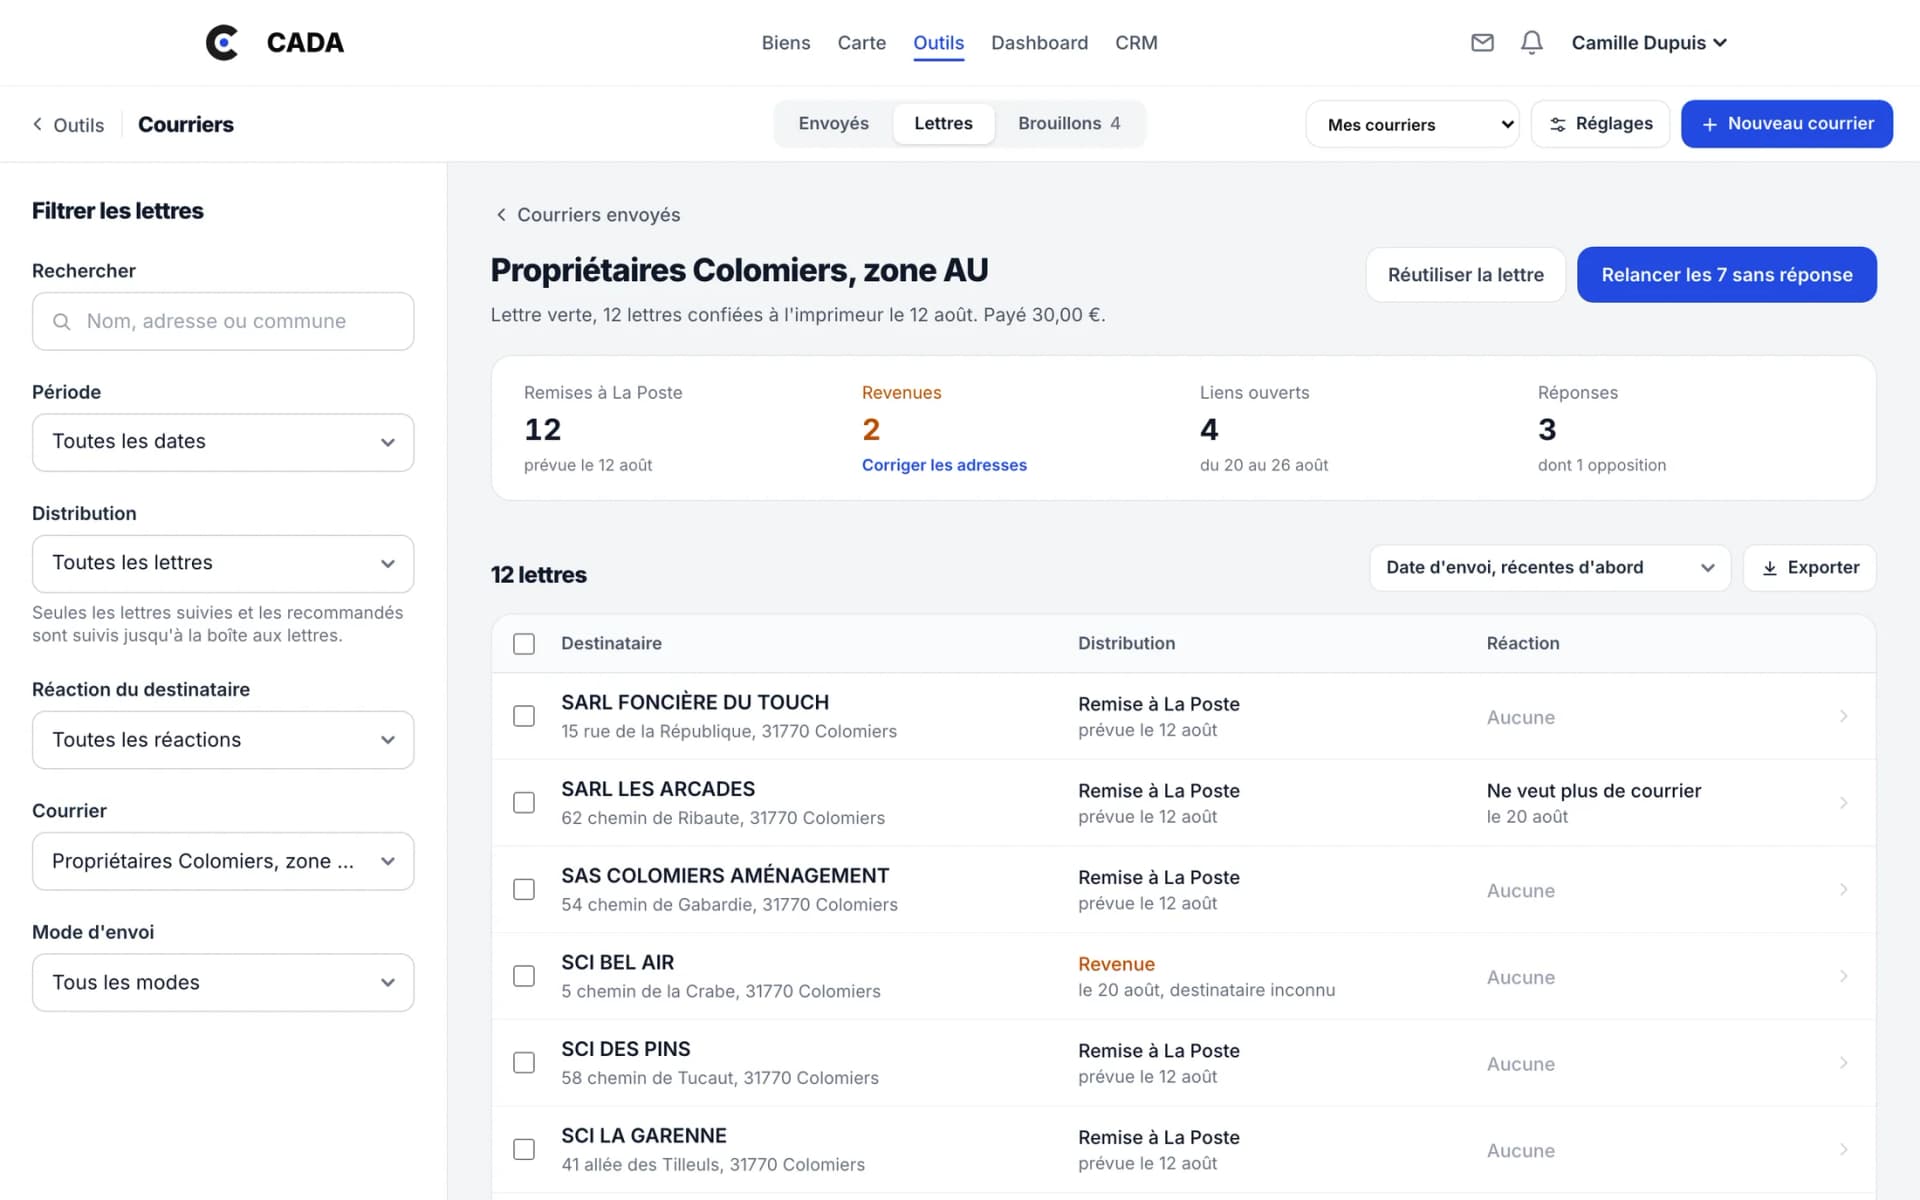Switch to the Brouillons tab
The width and height of the screenshot is (1920, 1200).
click(x=1069, y=123)
